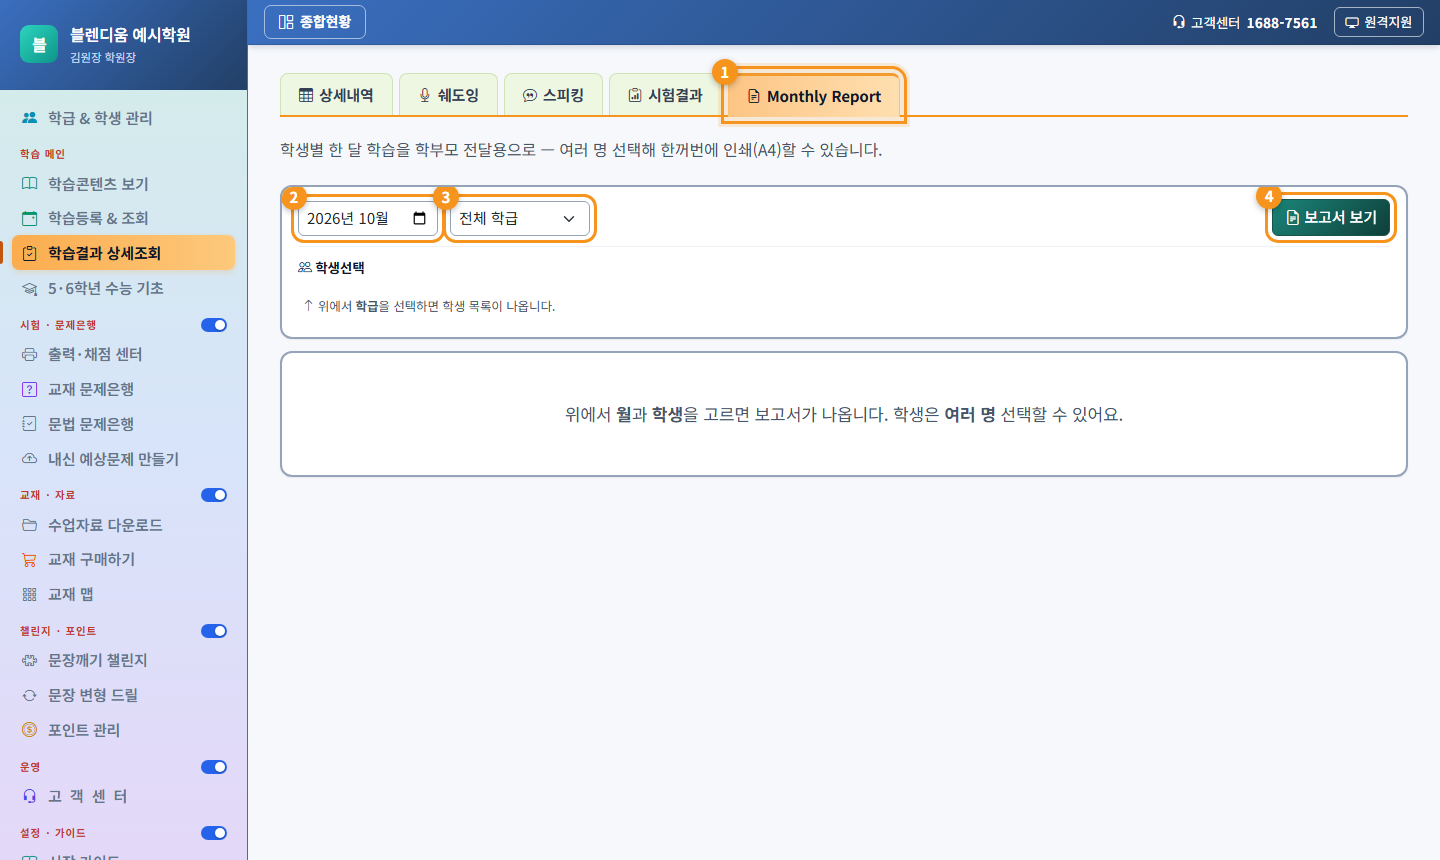This screenshot has height=860, width=1440.
Task: Click the book icon for 학습콘텐츠 보기
Action: pyautogui.click(x=30, y=184)
